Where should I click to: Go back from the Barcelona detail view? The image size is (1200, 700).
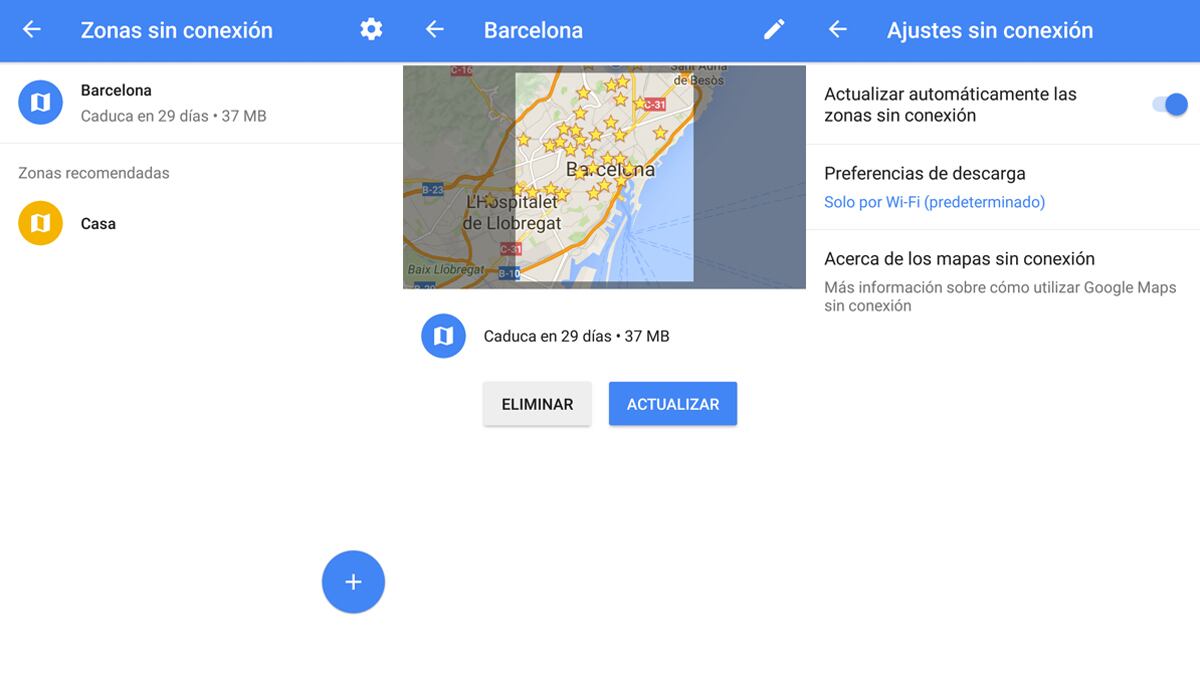tap(434, 30)
